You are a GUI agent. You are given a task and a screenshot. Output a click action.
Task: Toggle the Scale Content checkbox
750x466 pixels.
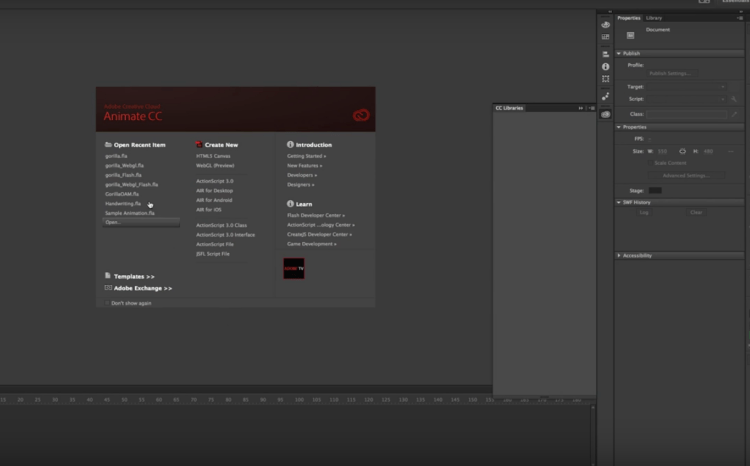pyautogui.click(x=650, y=163)
